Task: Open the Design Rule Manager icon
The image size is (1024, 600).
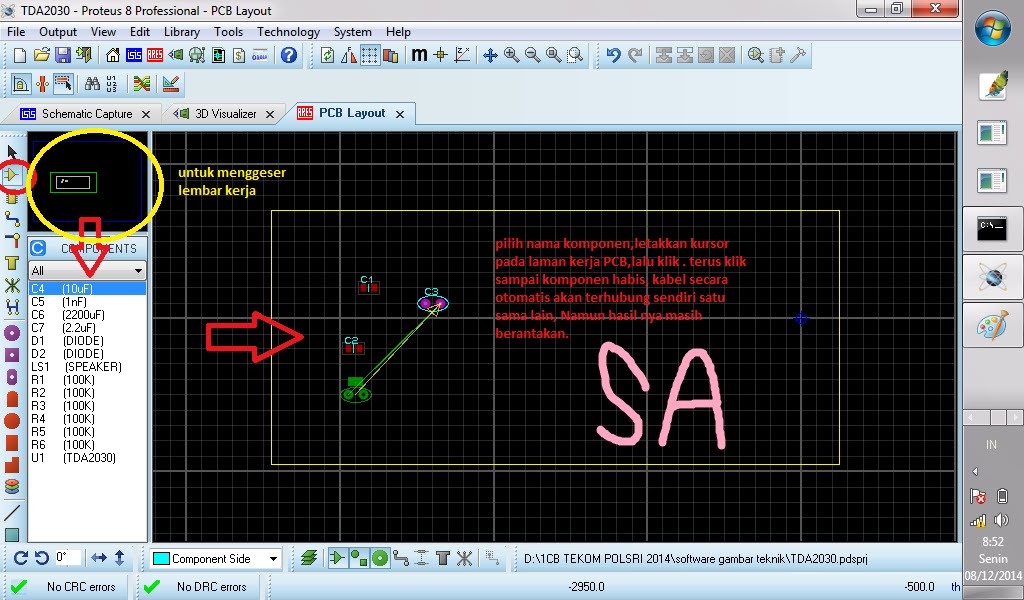Action: pyautogui.click(x=170, y=84)
